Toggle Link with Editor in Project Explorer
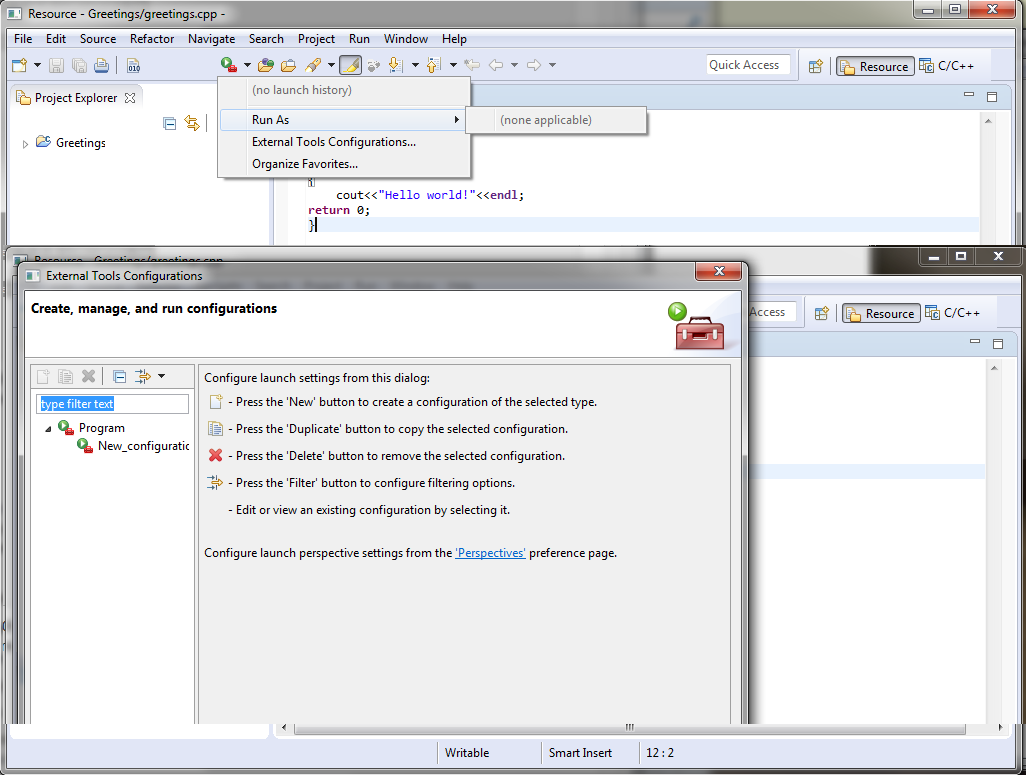The height and width of the screenshot is (775, 1026). click(x=192, y=123)
